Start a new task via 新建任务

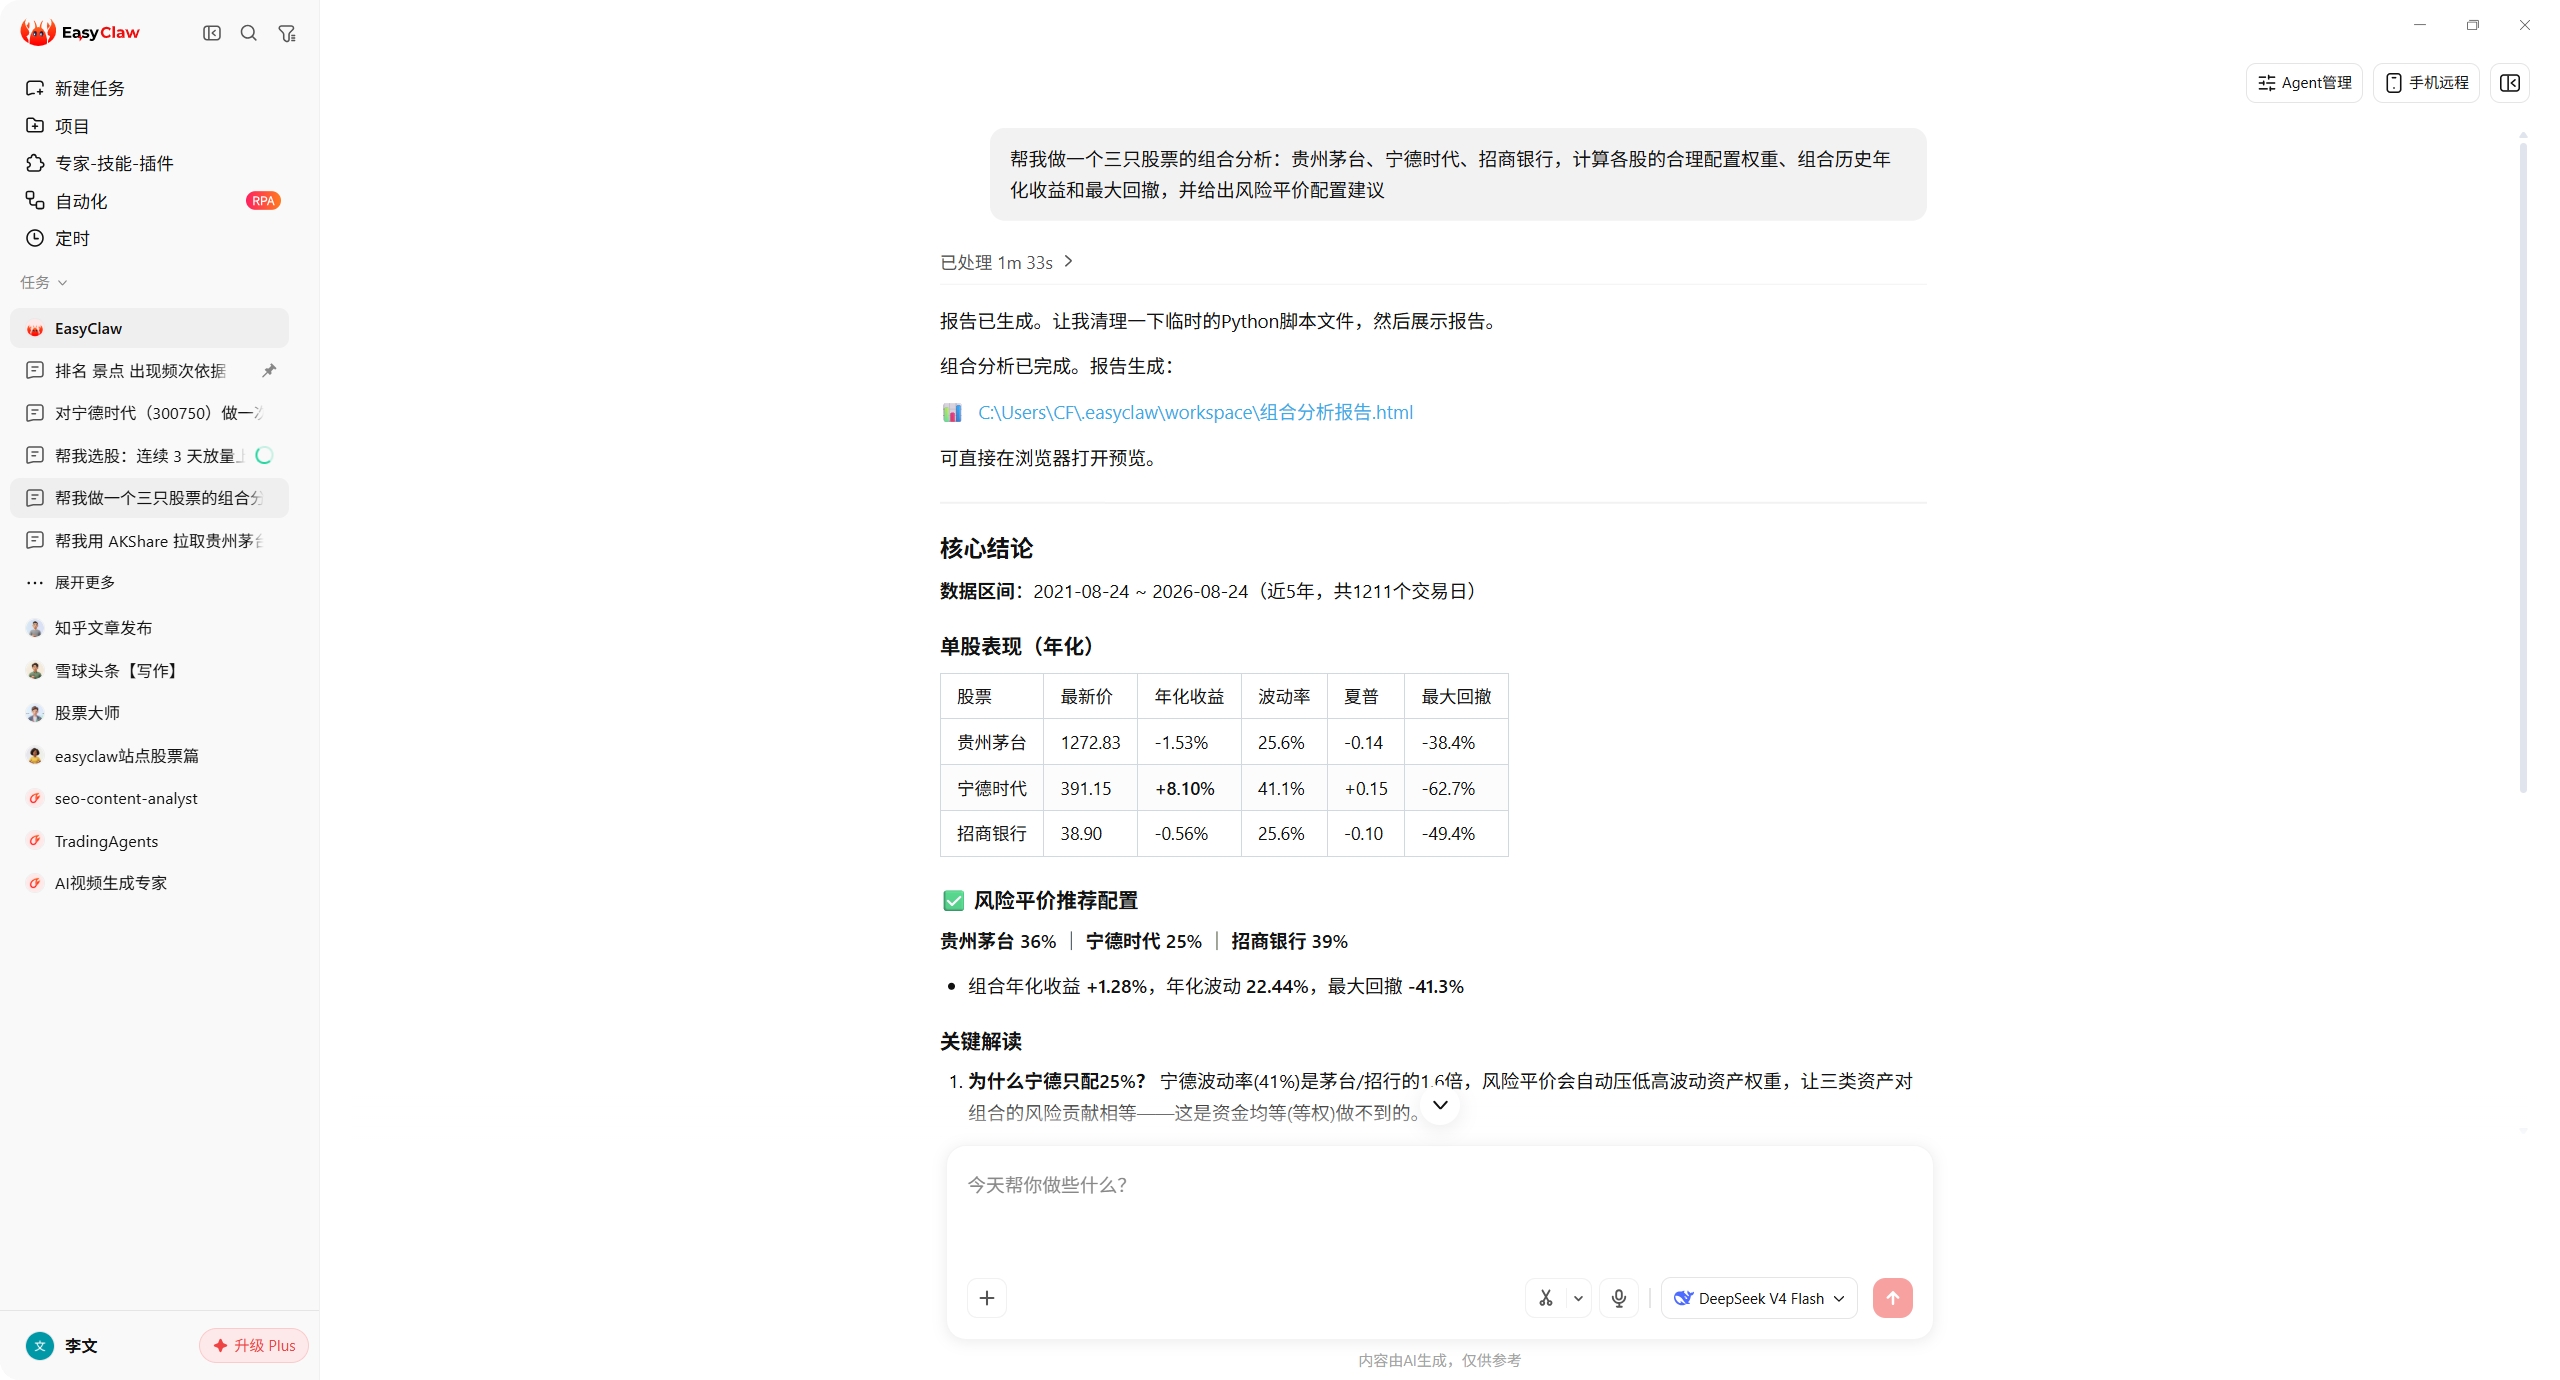point(150,88)
